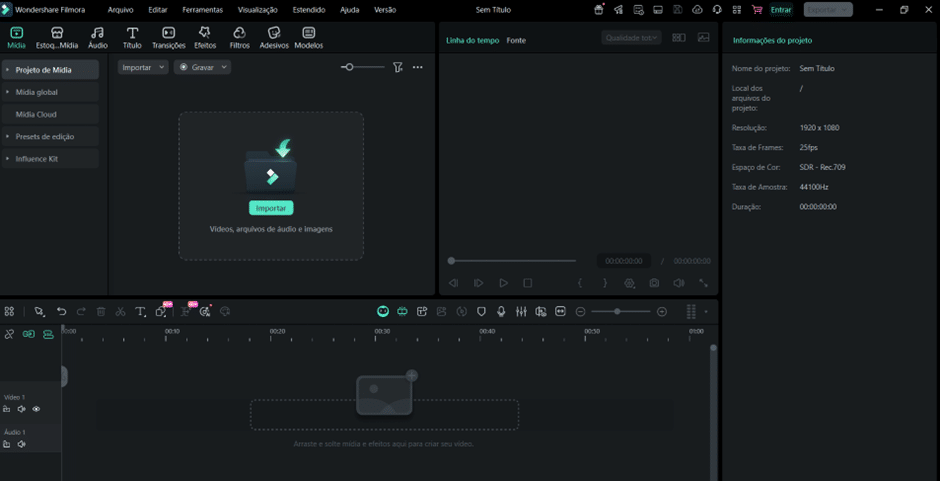Viewport: 940px width, 481px height.
Task: Lock the Vídeo 1 track
Action: [x=7, y=409]
